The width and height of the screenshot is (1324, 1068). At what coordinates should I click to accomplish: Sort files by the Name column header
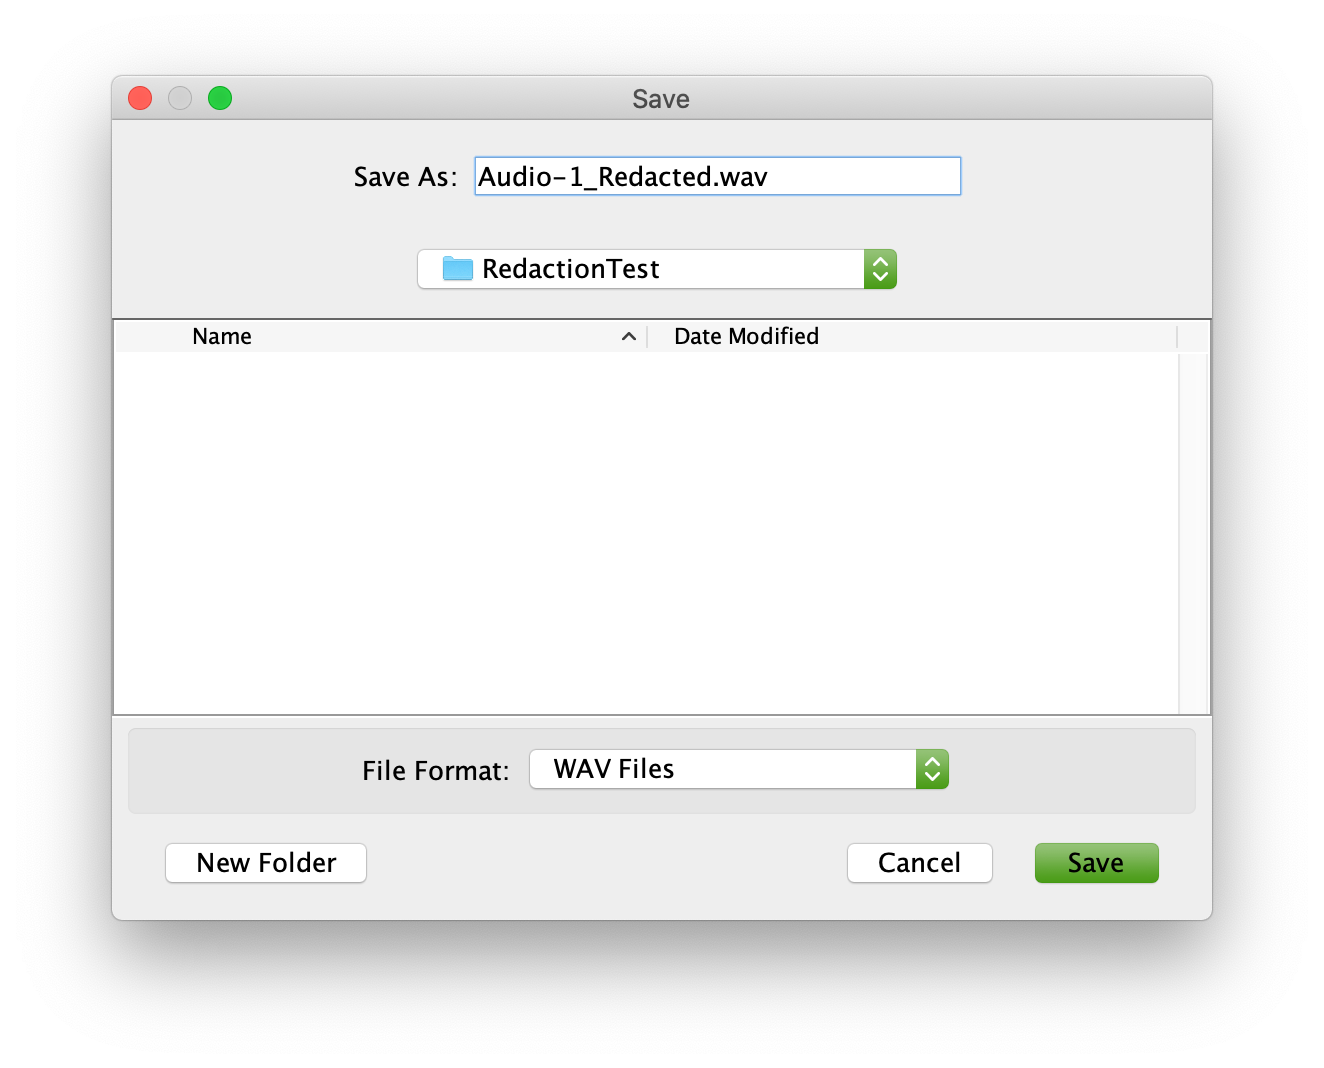tap(222, 336)
